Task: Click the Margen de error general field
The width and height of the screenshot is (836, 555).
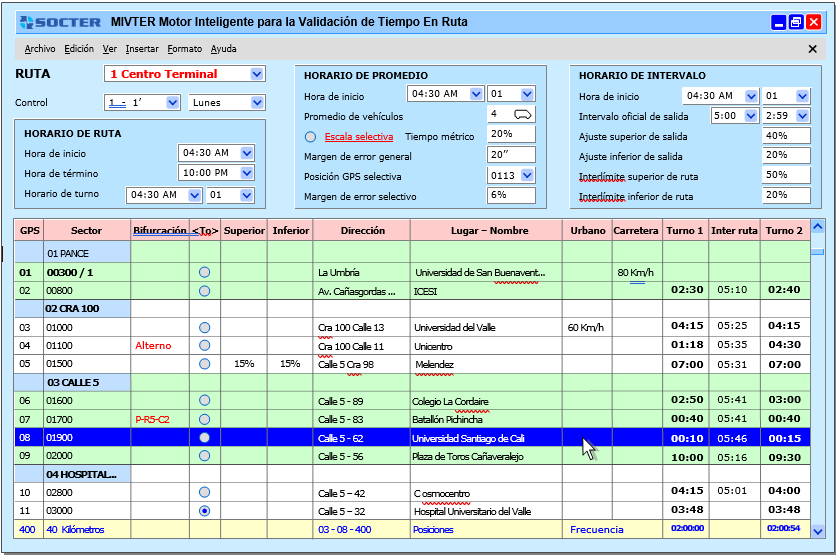Action: tap(511, 155)
